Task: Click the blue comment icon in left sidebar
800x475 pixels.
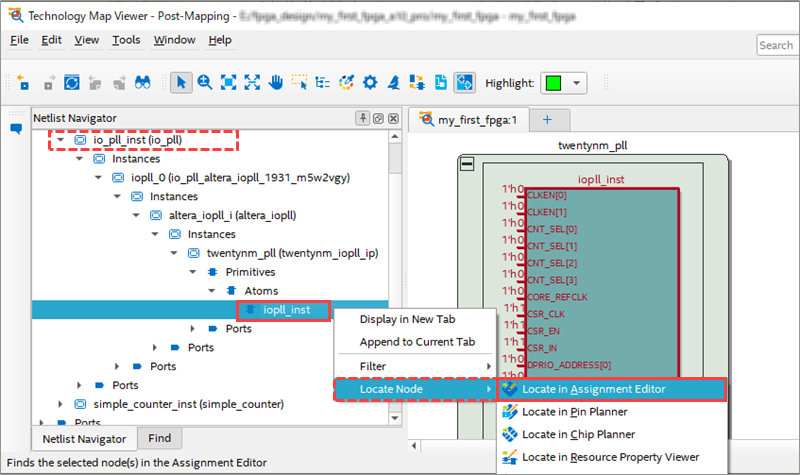Action: (16, 129)
